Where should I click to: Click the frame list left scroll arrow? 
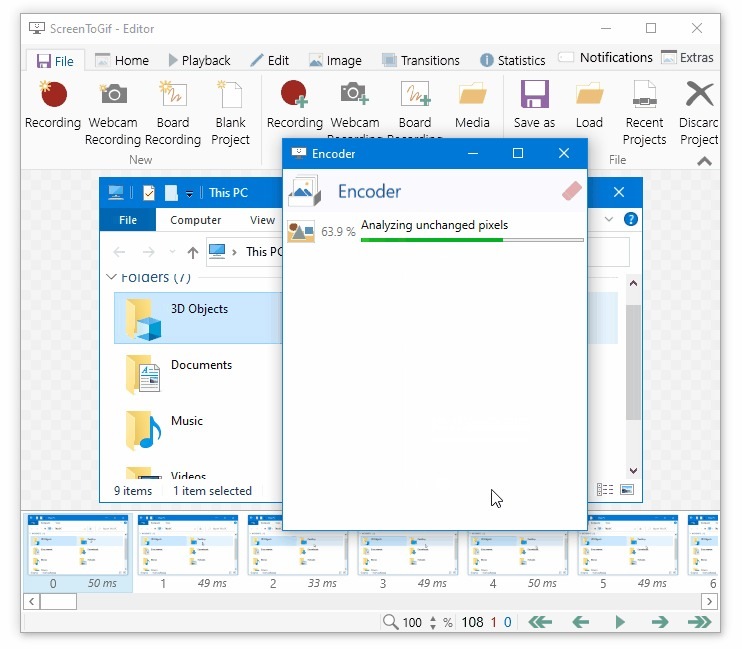pyautogui.click(x=31, y=602)
